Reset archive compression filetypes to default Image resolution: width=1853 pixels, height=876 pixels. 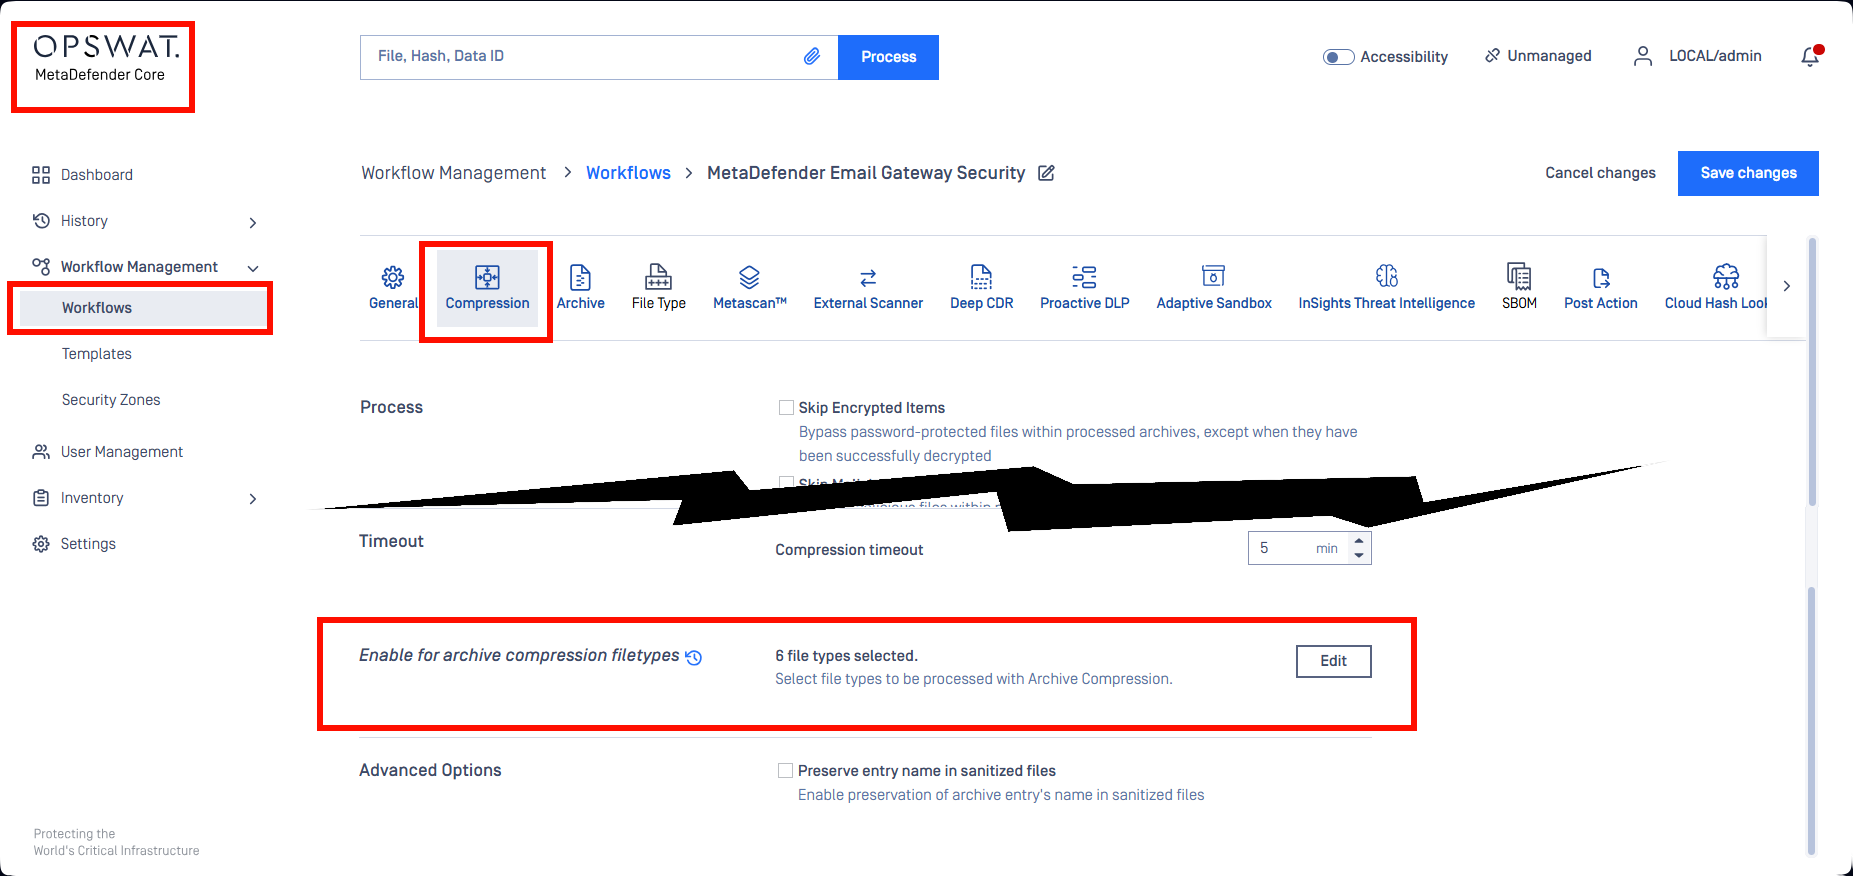pos(694,657)
